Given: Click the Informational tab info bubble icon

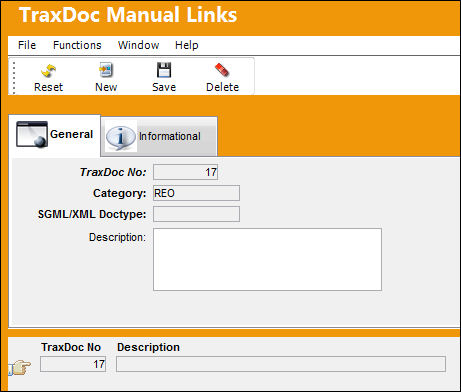Looking at the screenshot, I should pos(120,137).
